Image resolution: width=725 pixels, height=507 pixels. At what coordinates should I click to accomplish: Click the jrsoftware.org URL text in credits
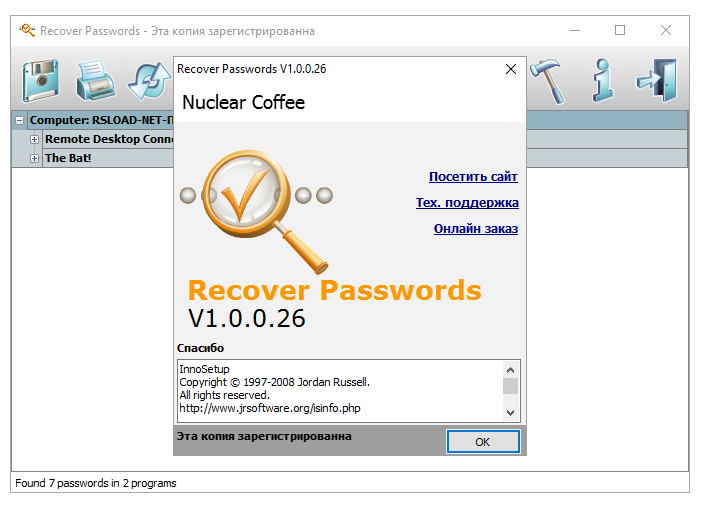[270, 408]
